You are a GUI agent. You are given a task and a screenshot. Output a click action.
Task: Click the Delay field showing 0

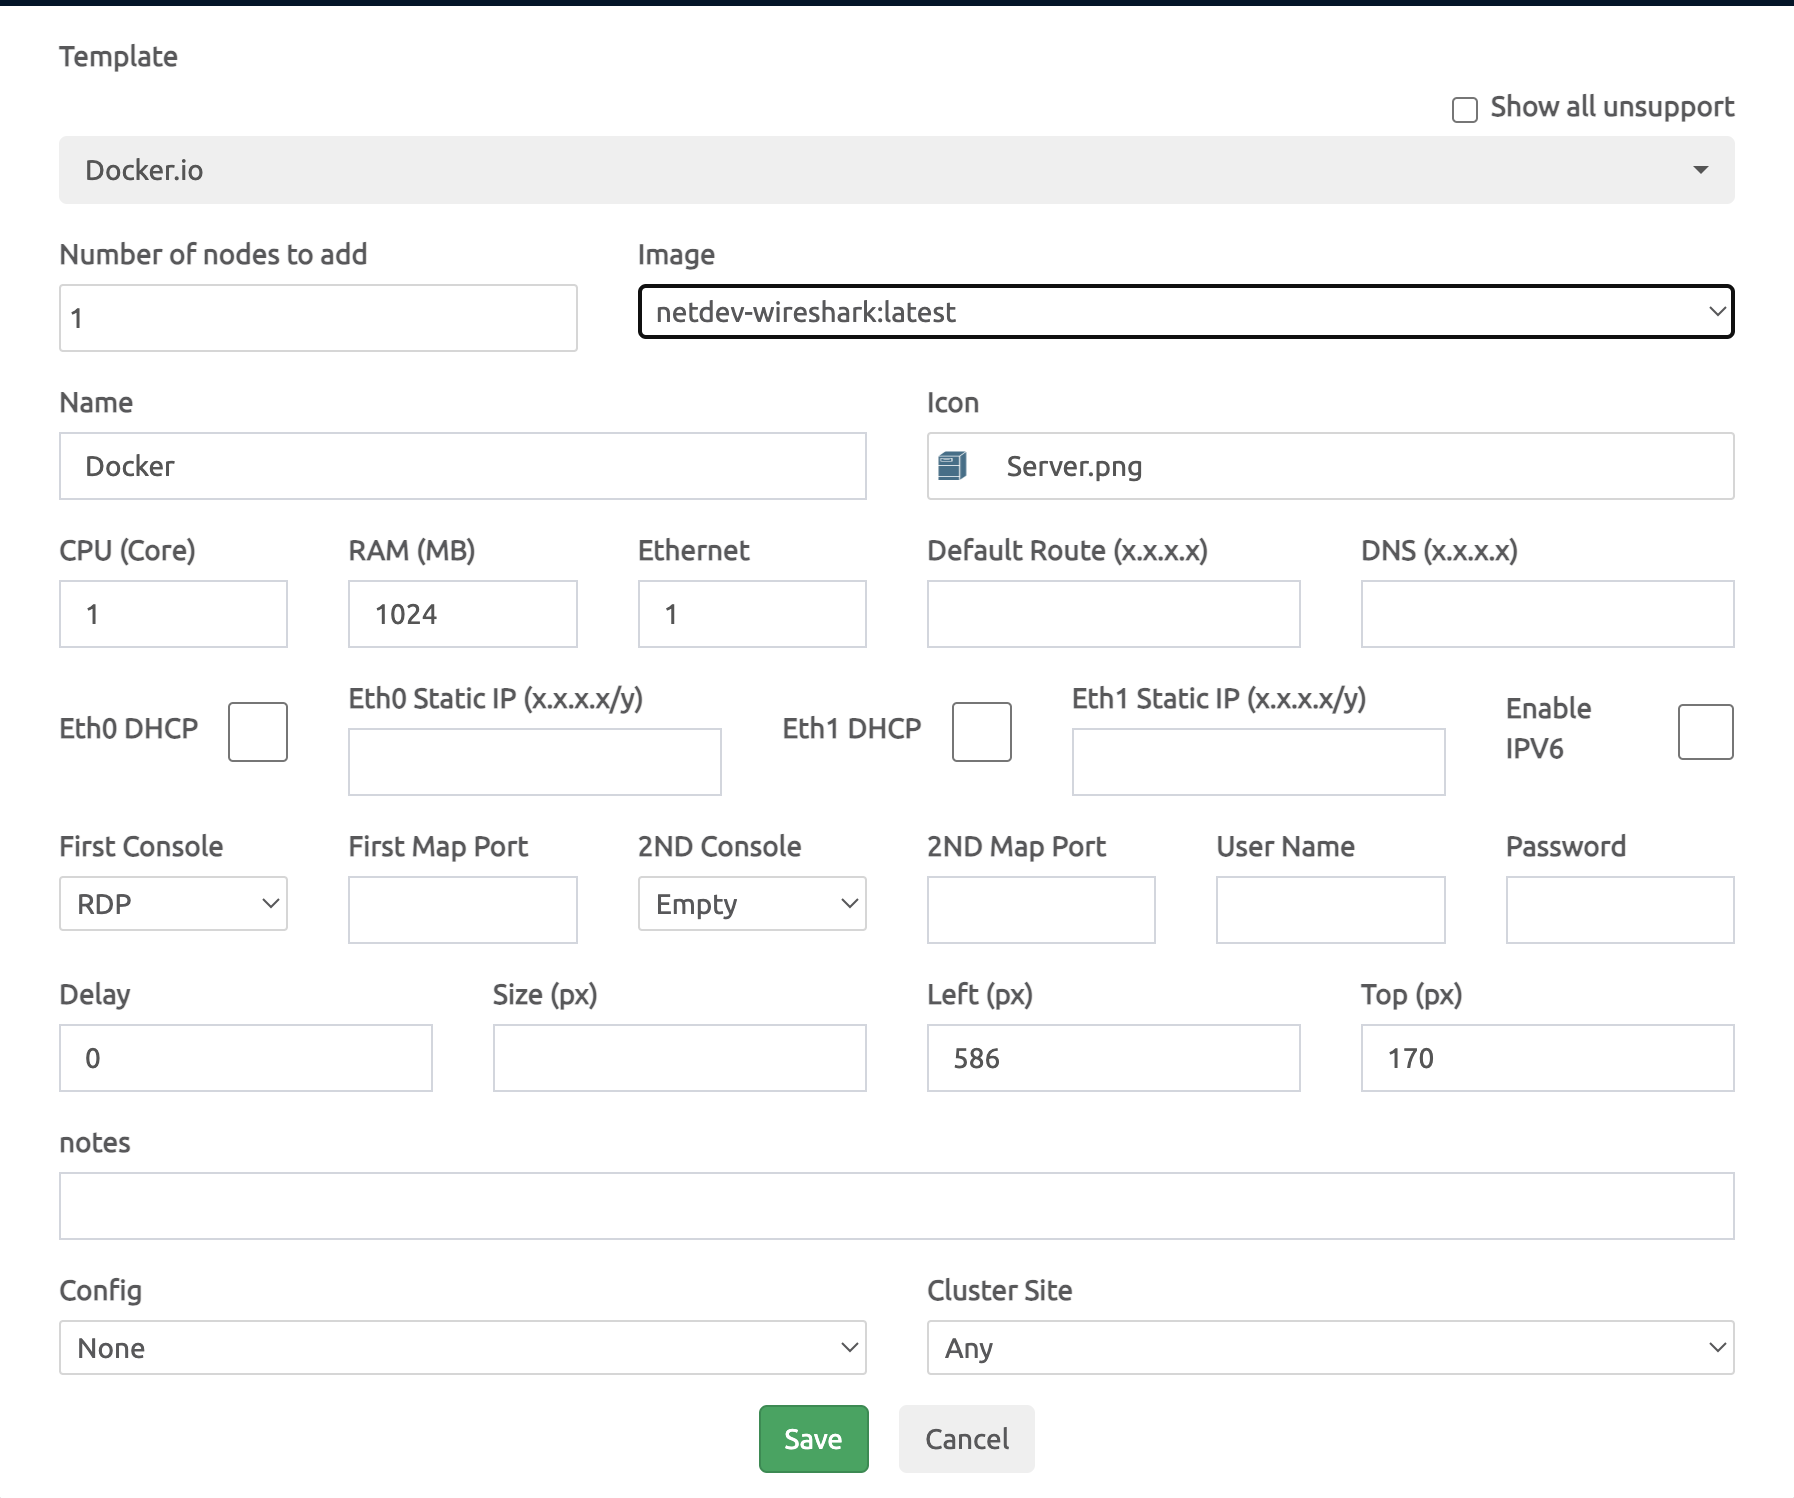[x=246, y=1058]
